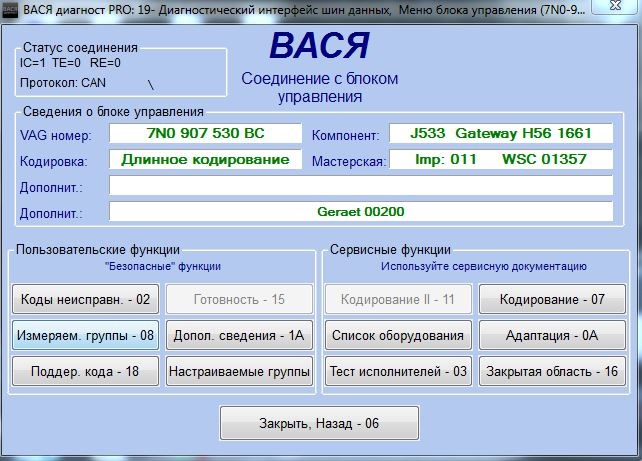Click the VAG номер field '7N0 907 530 BC'
The width and height of the screenshot is (642, 461).
pos(206,133)
